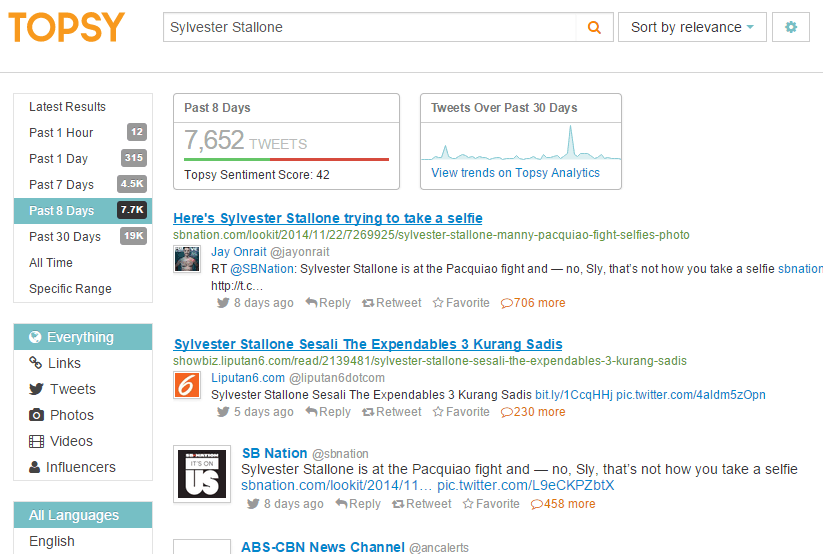Show 706 more related tweets
823x554 pixels.
coord(533,303)
